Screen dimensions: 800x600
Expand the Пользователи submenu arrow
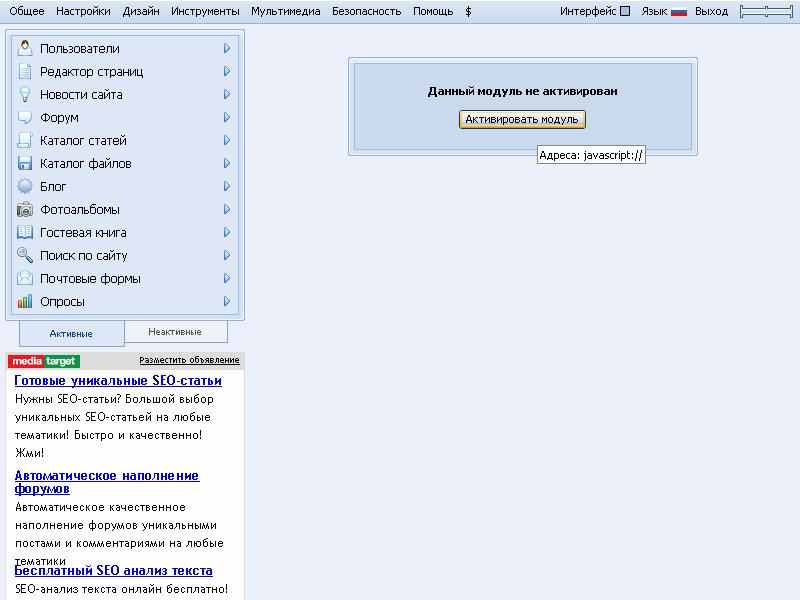227,48
